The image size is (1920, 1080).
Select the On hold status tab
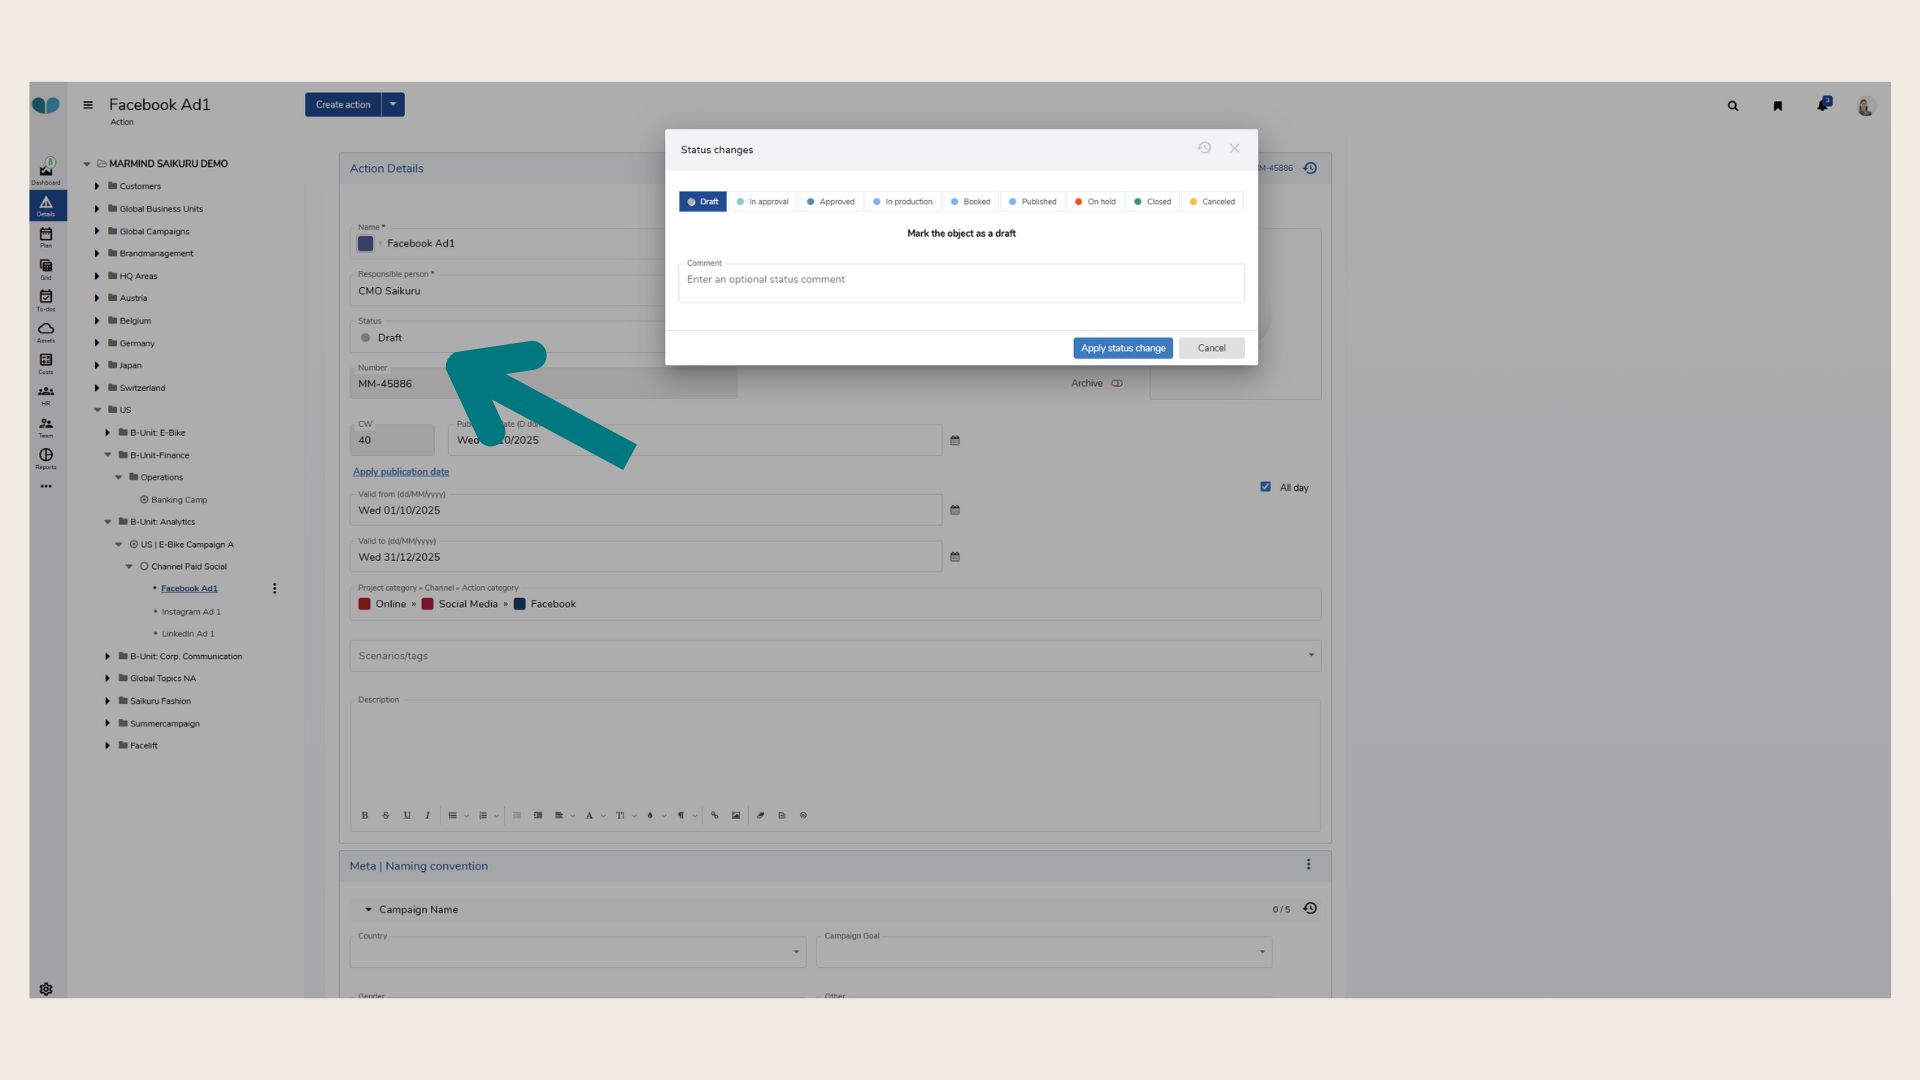[1095, 202]
